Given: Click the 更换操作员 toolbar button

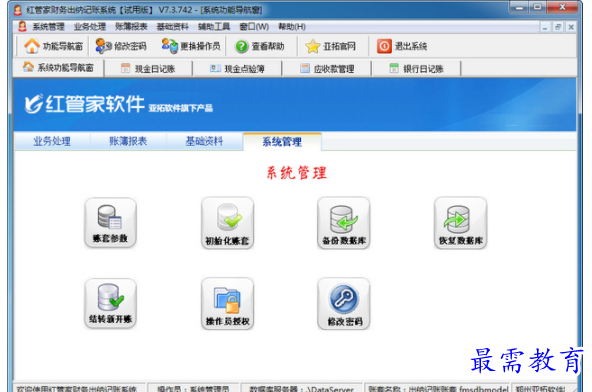Looking at the screenshot, I should 191,46.
